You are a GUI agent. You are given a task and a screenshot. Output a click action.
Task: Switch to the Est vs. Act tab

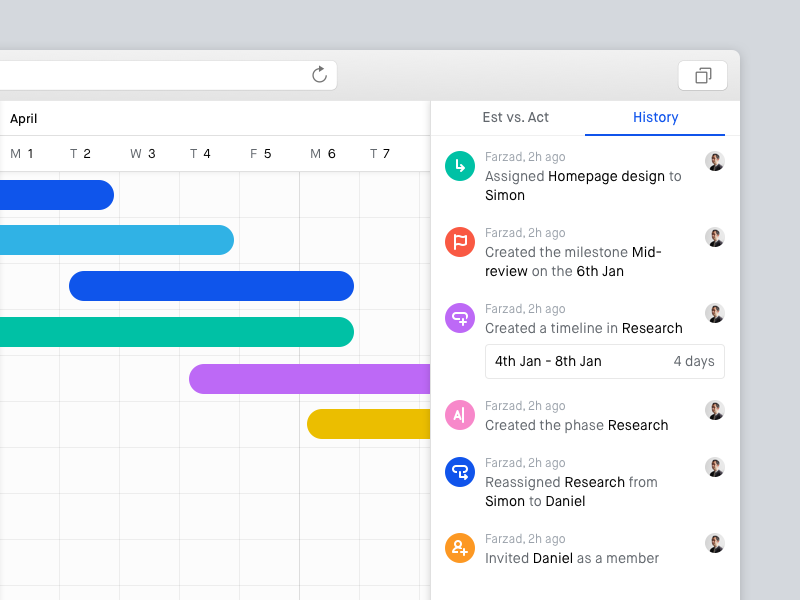tap(515, 117)
